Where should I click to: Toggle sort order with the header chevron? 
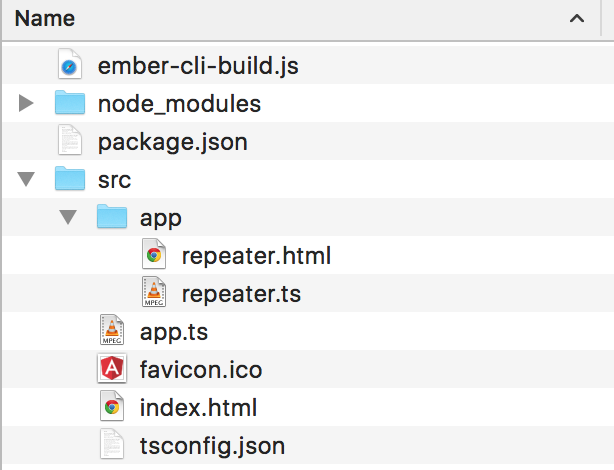pyautogui.click(x=577, y=19)
